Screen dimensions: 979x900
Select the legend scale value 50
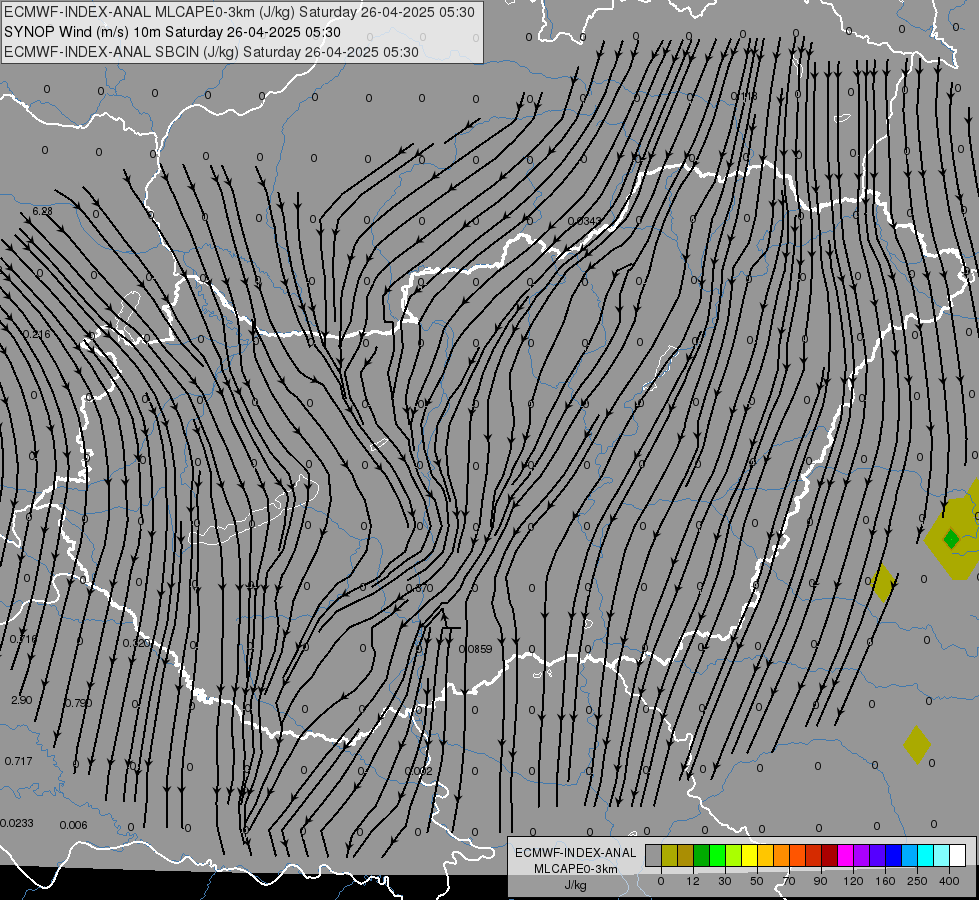click(757, 881)
